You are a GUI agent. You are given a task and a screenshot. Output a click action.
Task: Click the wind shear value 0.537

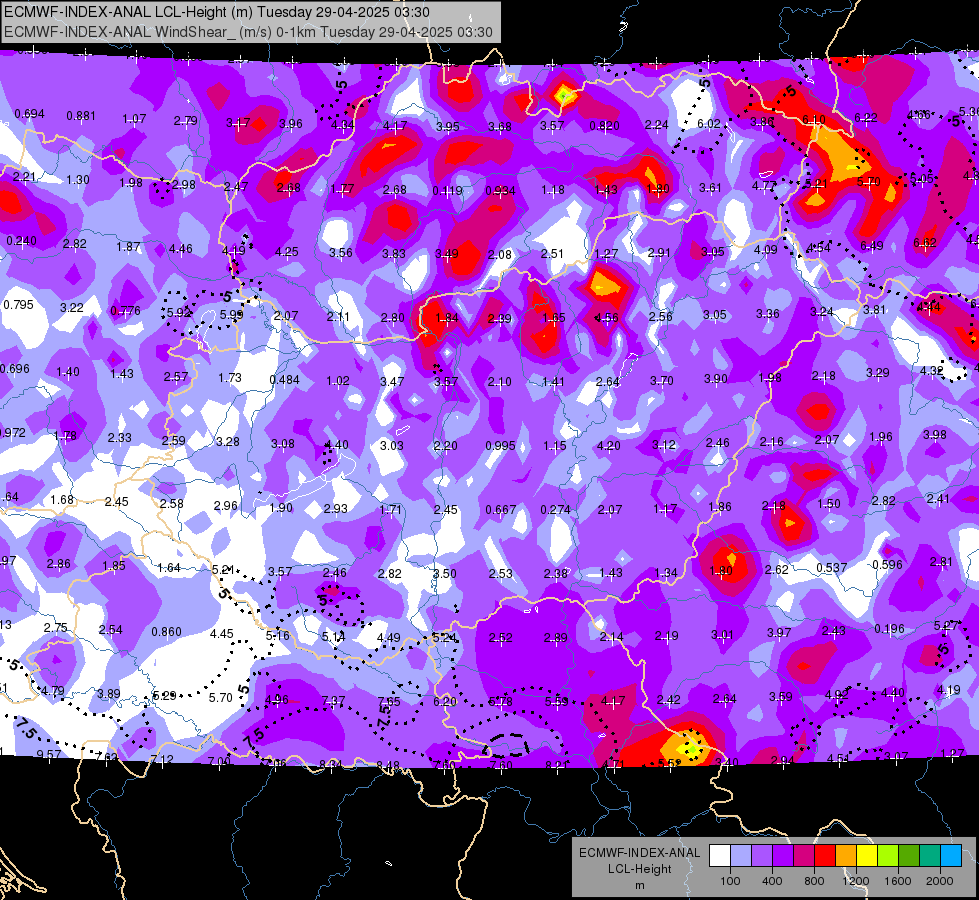point(832,568)
